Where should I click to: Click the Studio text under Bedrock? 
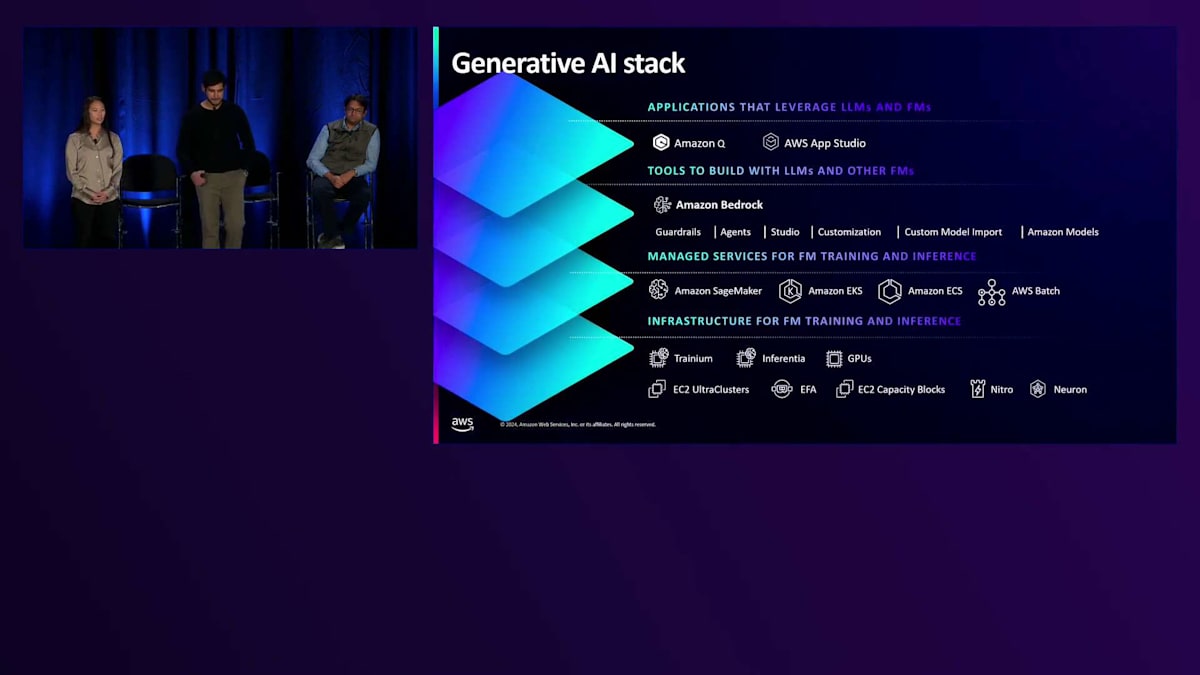click(x=785, y=232)
